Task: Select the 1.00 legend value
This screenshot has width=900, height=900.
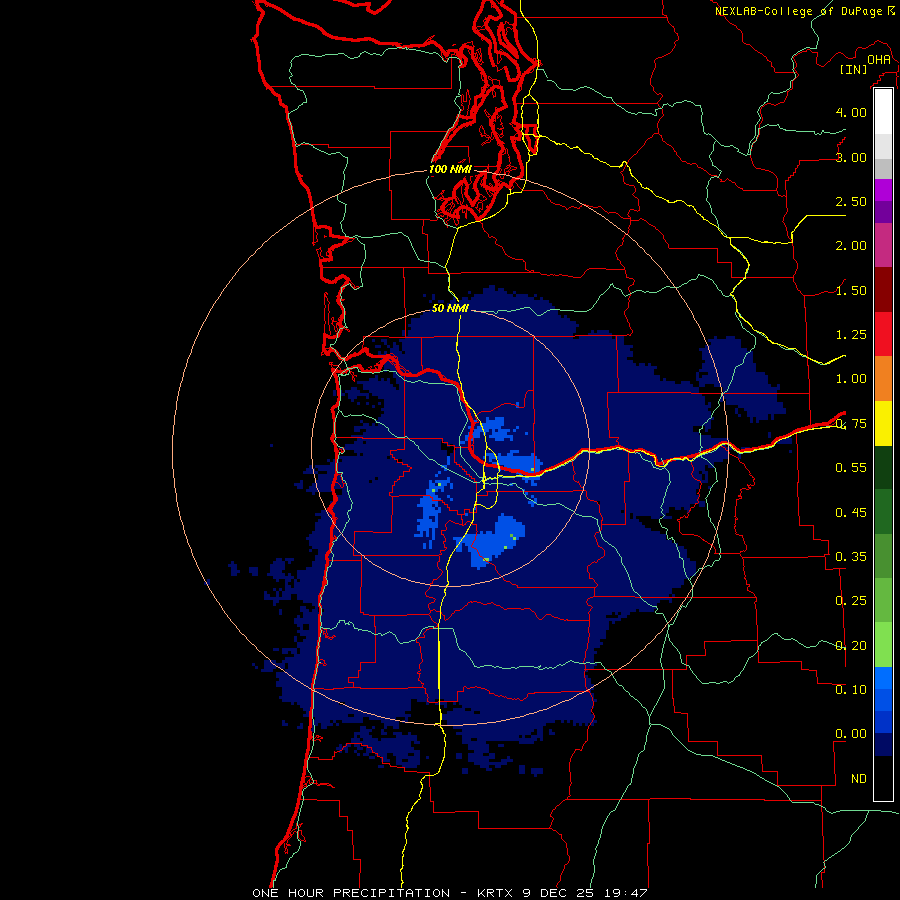Action: coord(851,379)
